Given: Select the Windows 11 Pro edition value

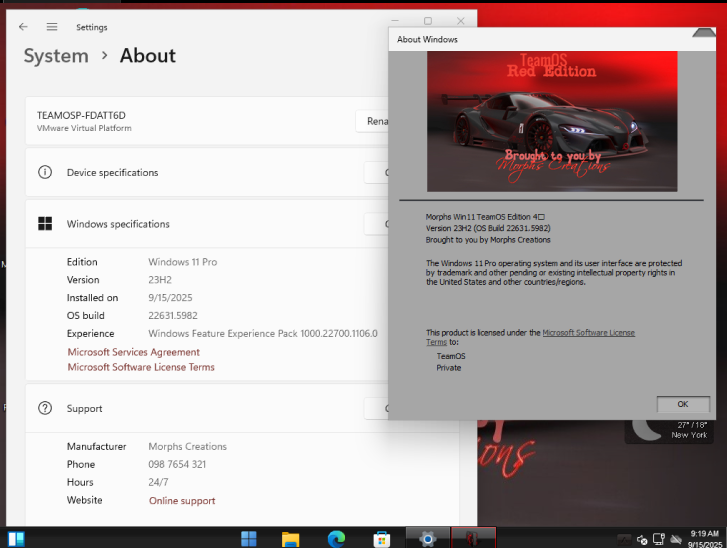Looking at the screenshot, I should [183, 262].
